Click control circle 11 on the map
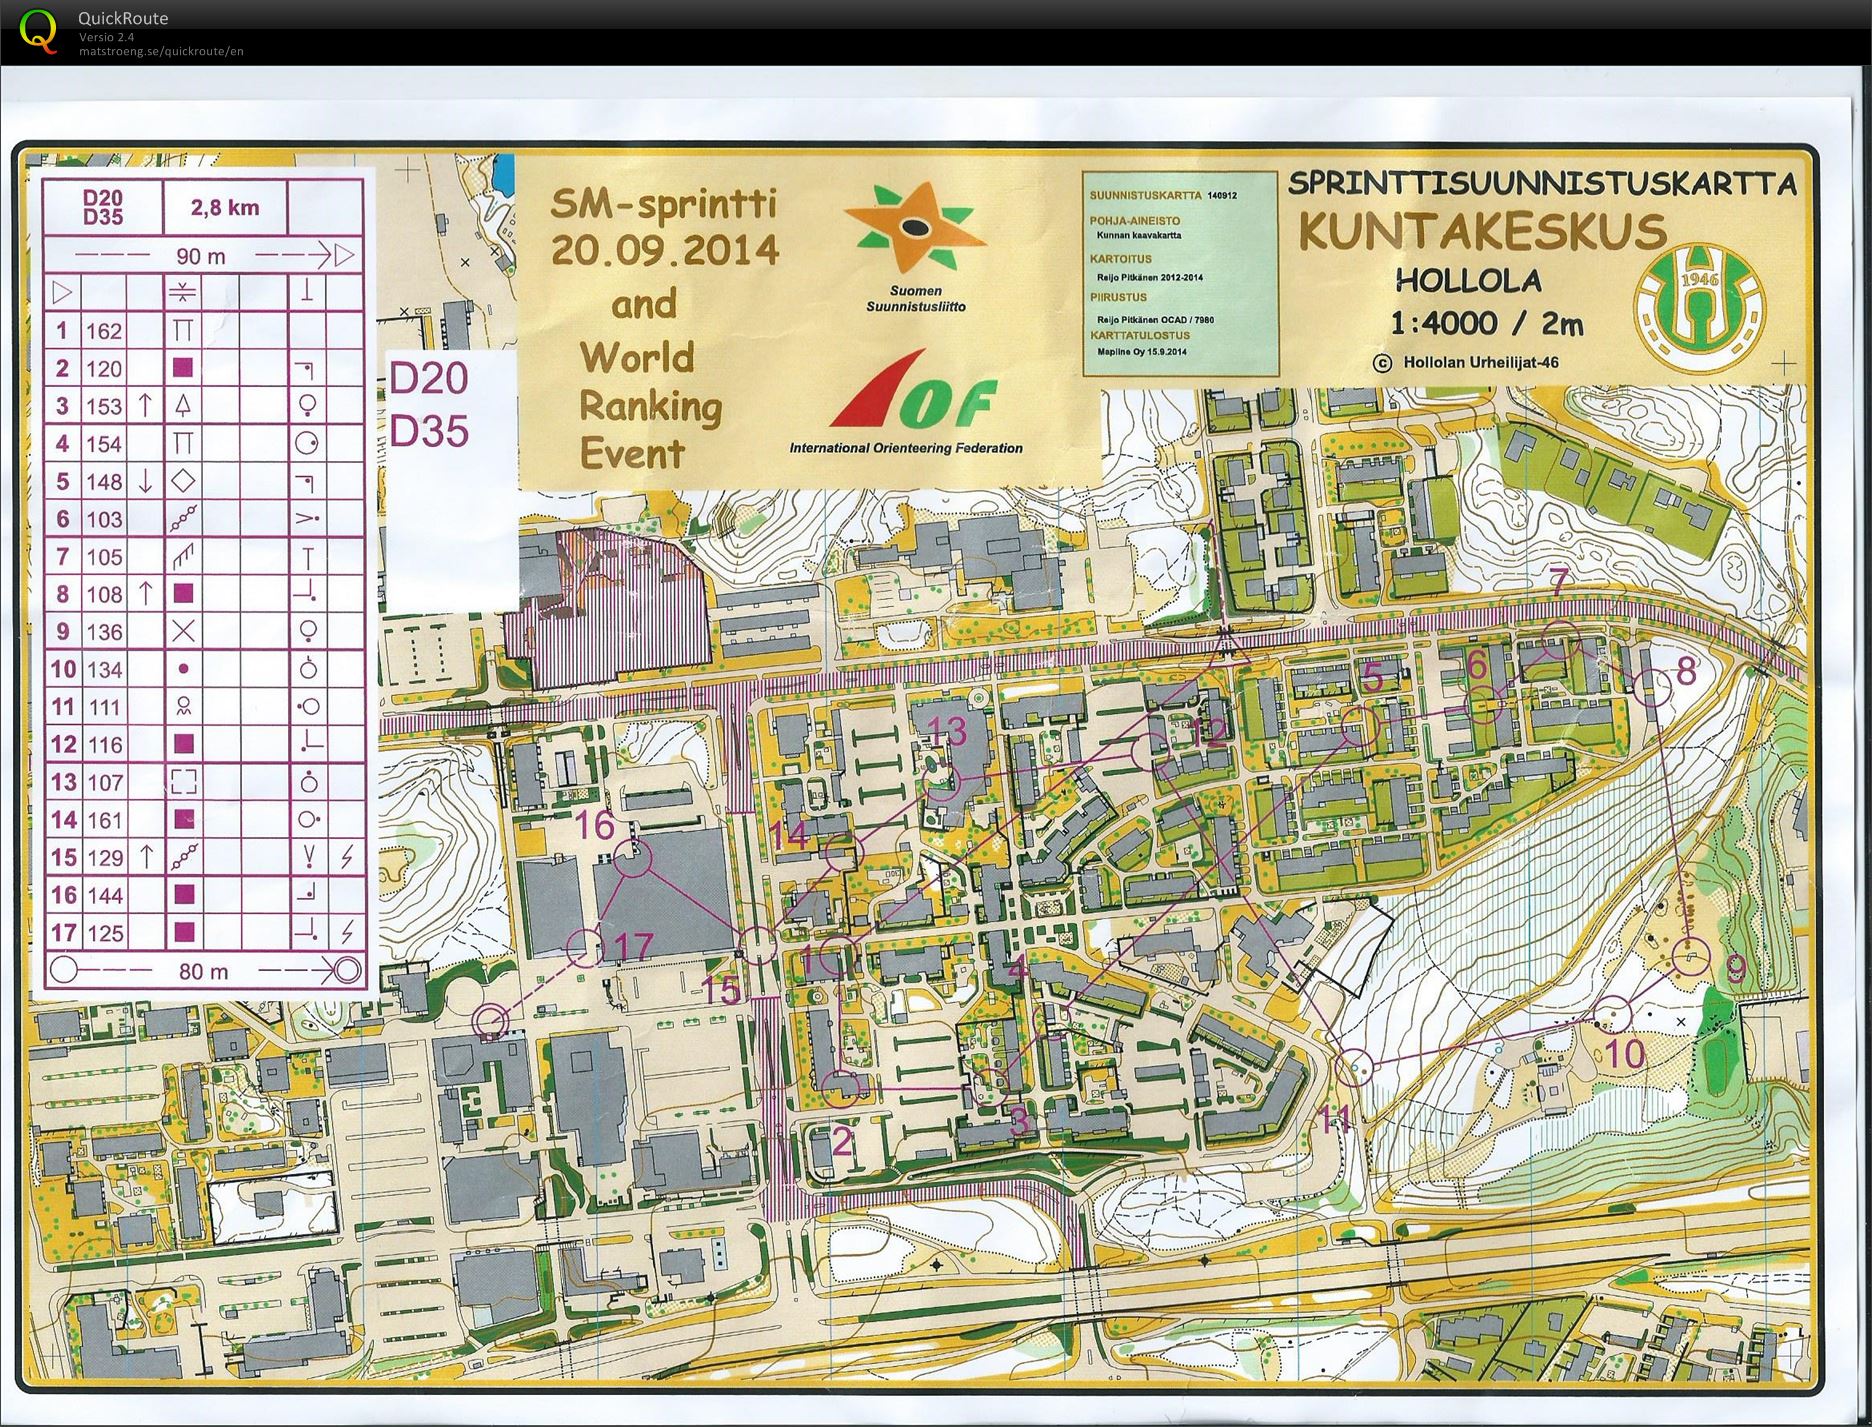The width and height of the screenshot is (1872, 1427). (x=1354, y=1068)
